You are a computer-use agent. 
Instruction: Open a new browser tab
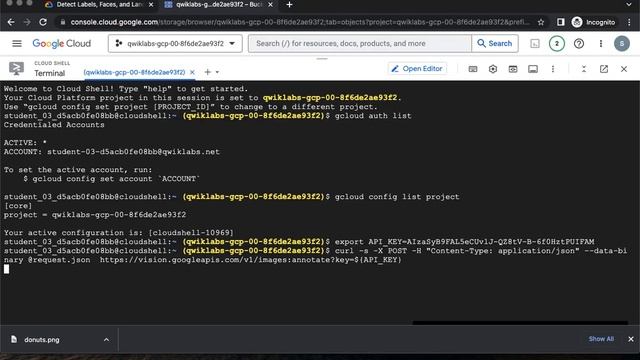pyautogui.click(x=289, y=4)
